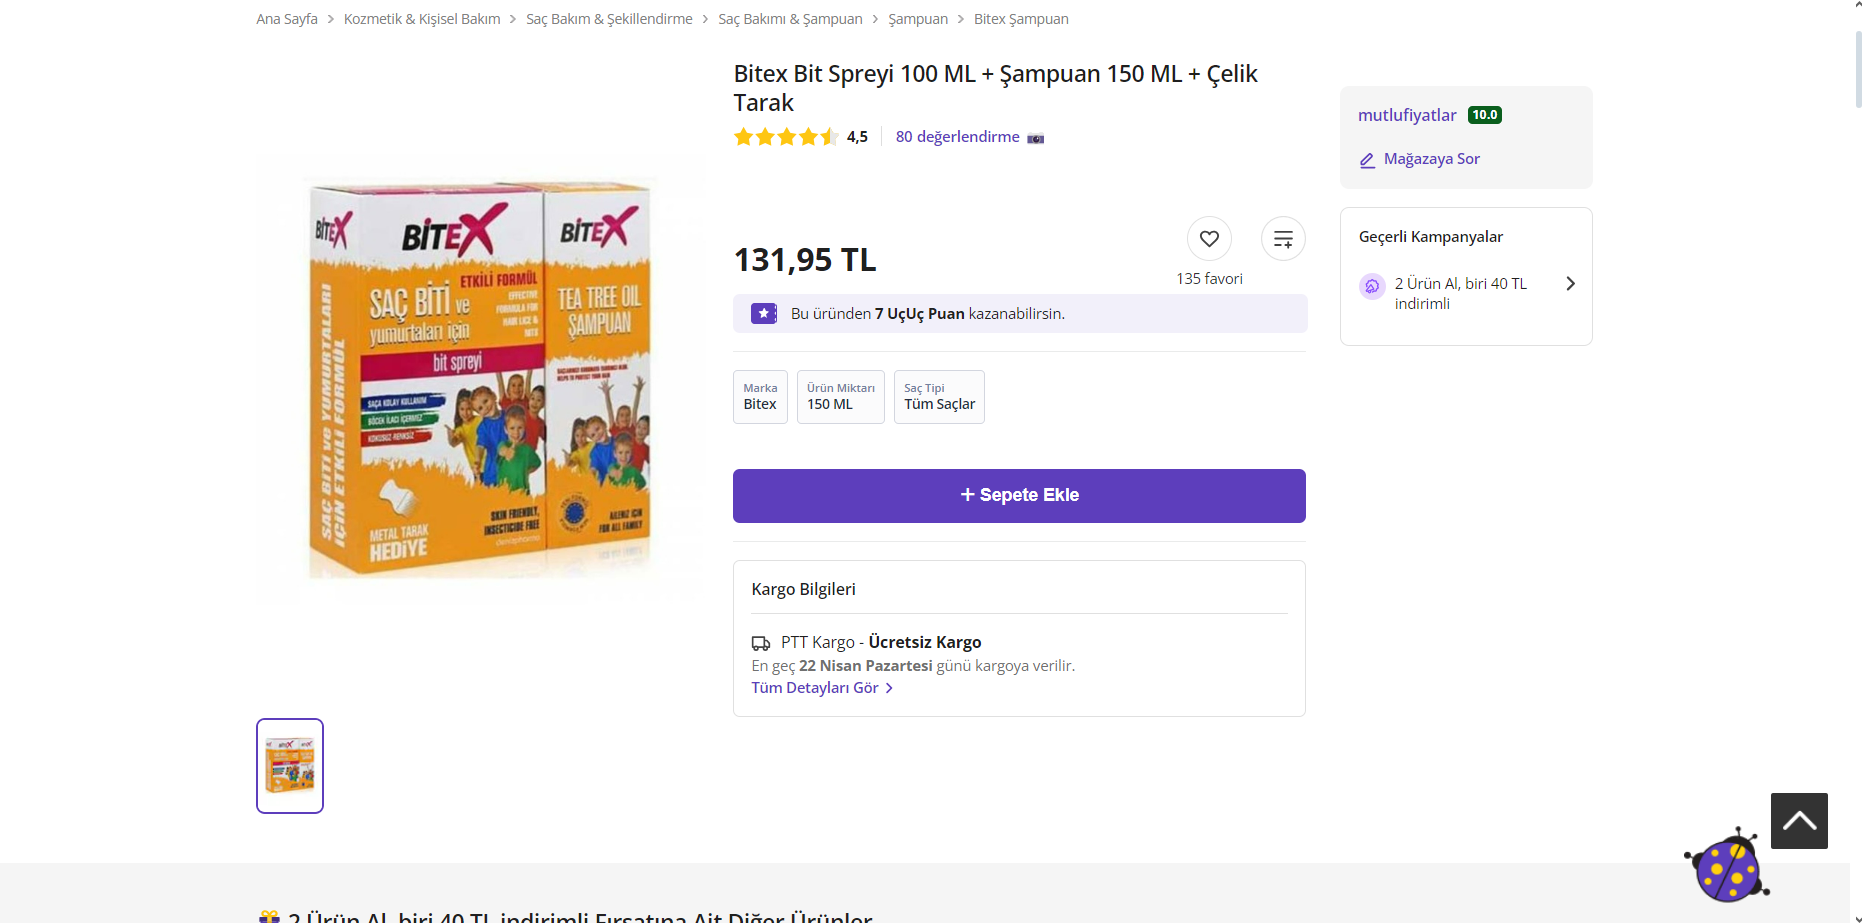Visit mutlufiyatlar seller store
The height and width of the screenshot is (923, 1862).
[1407, 115]
